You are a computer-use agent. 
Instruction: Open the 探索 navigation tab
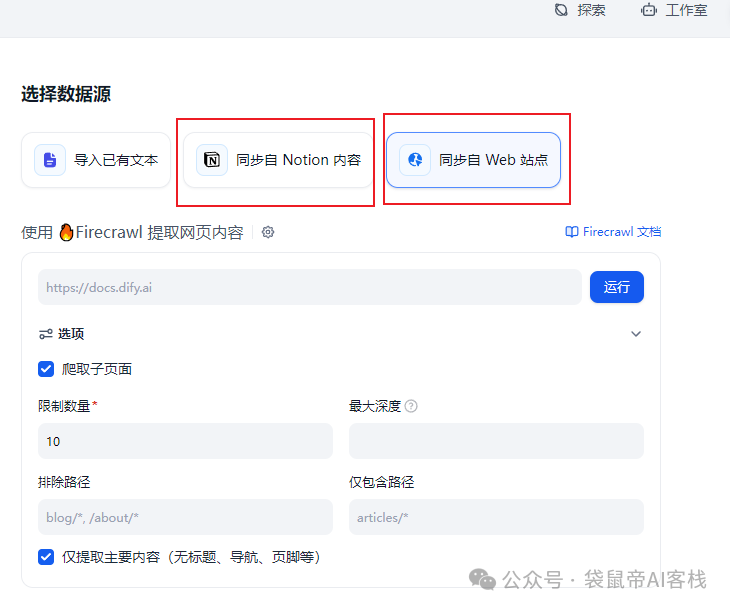(591, 10)
